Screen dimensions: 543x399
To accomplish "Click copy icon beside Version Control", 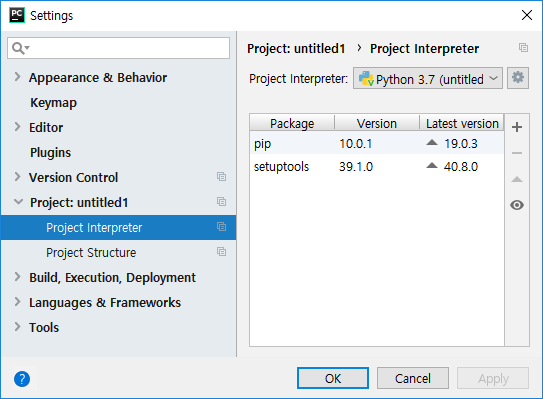I will 221,177.
